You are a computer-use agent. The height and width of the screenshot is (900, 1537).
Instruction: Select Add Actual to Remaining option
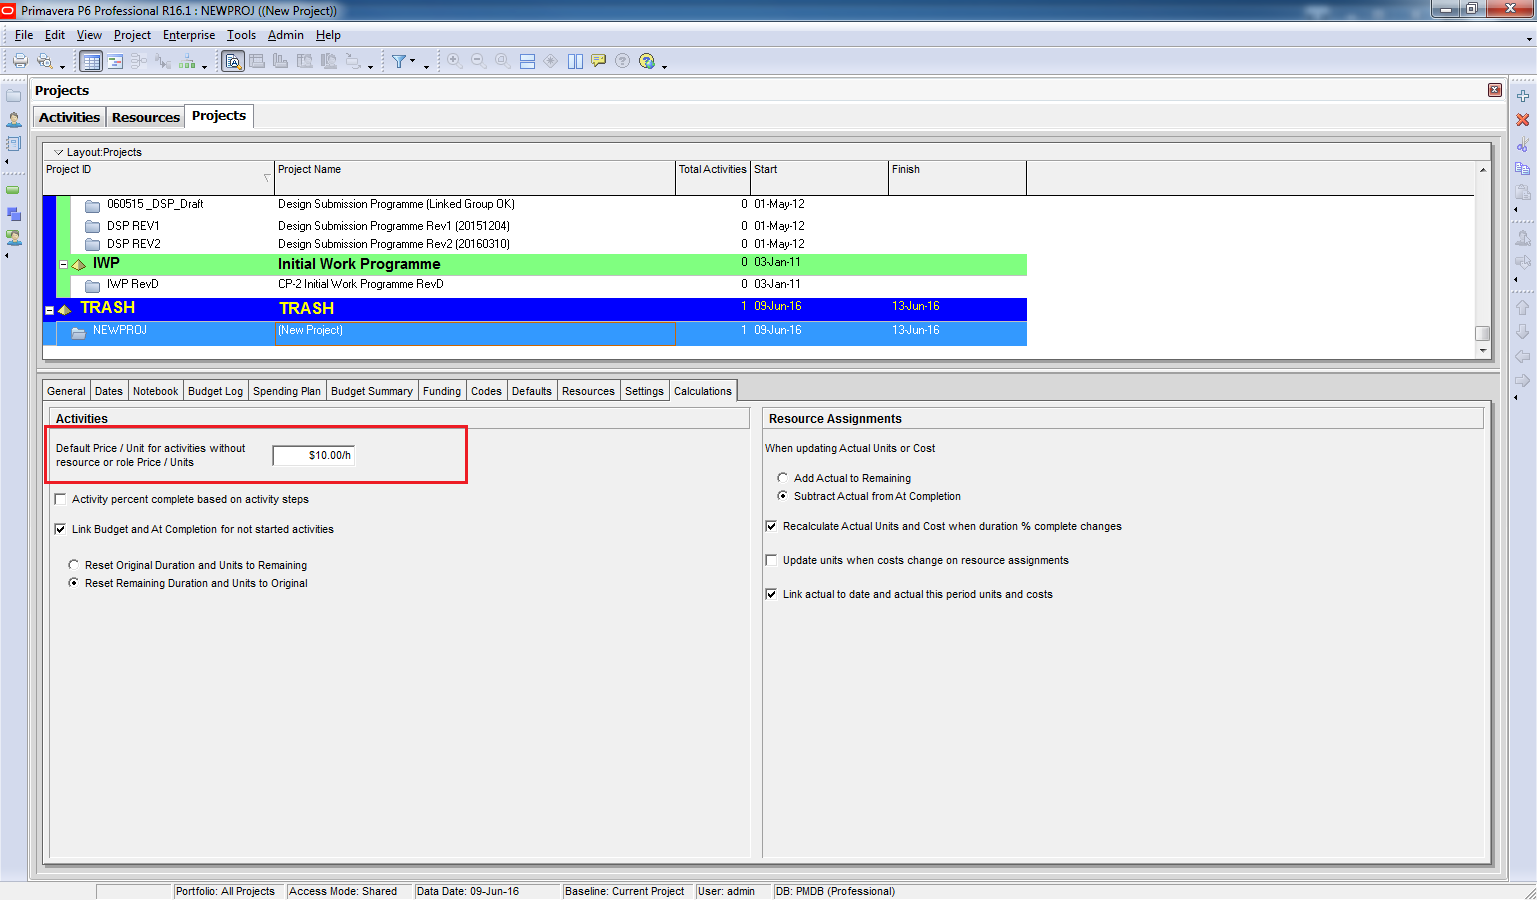click(x=782, y=478)
